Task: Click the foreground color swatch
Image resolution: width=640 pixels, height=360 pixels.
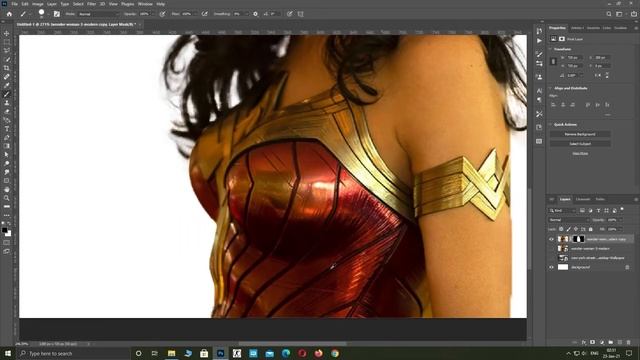Action: pyautogui.click(x=4, y=230)
